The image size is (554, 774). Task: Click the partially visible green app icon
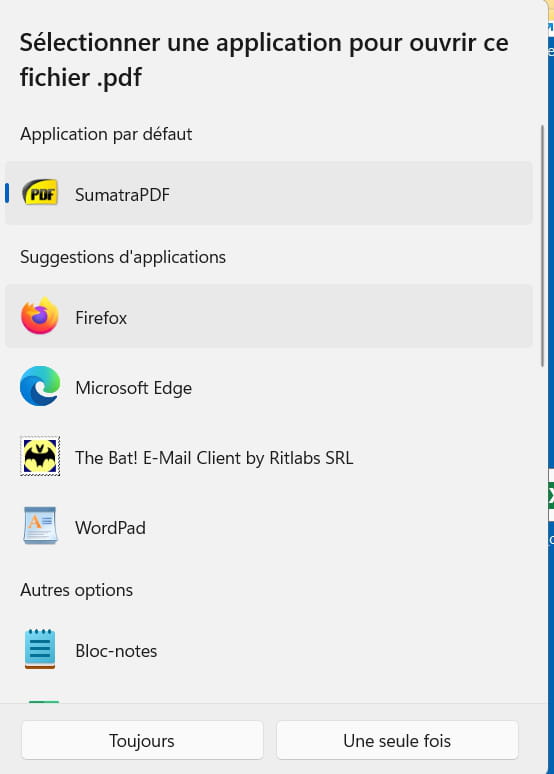pos(44,701)
